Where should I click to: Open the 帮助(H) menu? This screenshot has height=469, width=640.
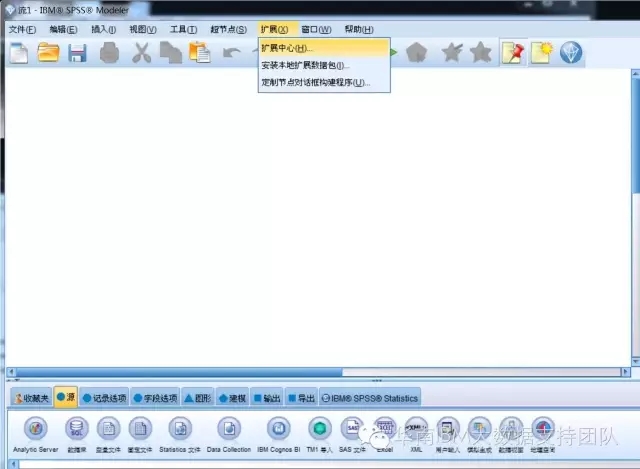click(359, 29)
